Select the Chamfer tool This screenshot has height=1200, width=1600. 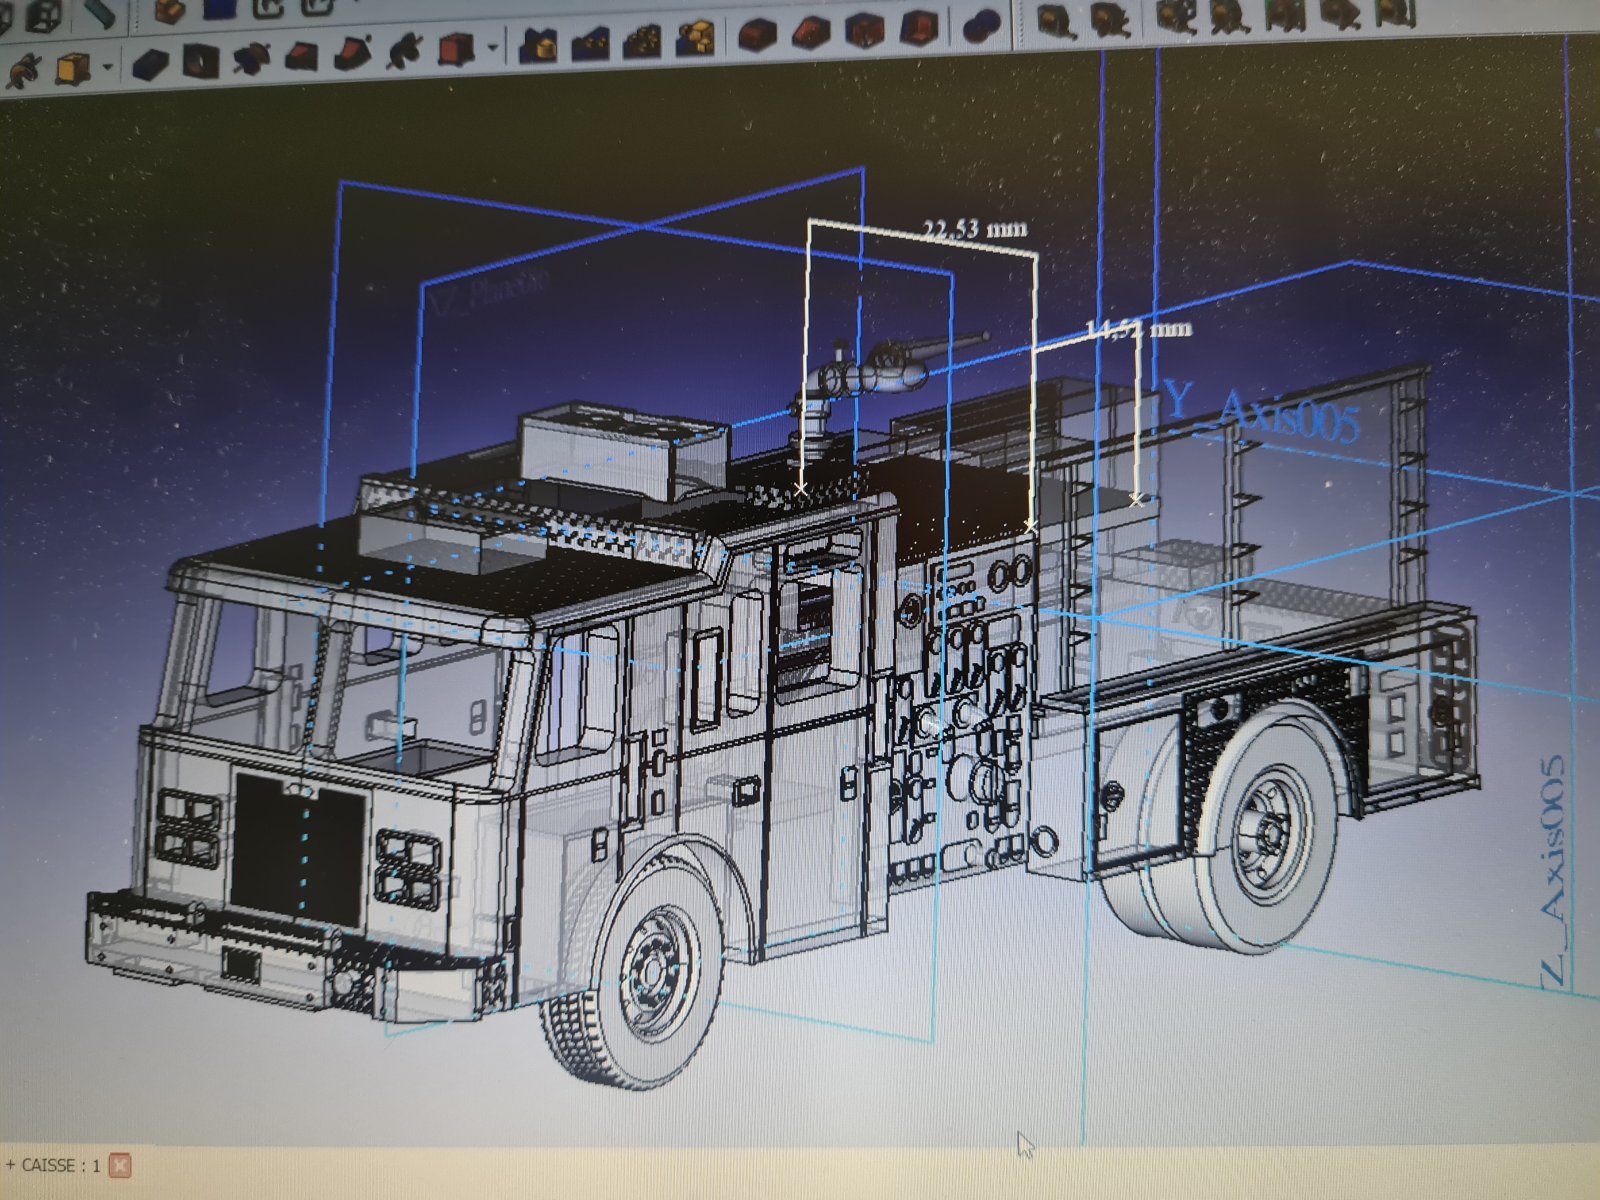point(811,33)
